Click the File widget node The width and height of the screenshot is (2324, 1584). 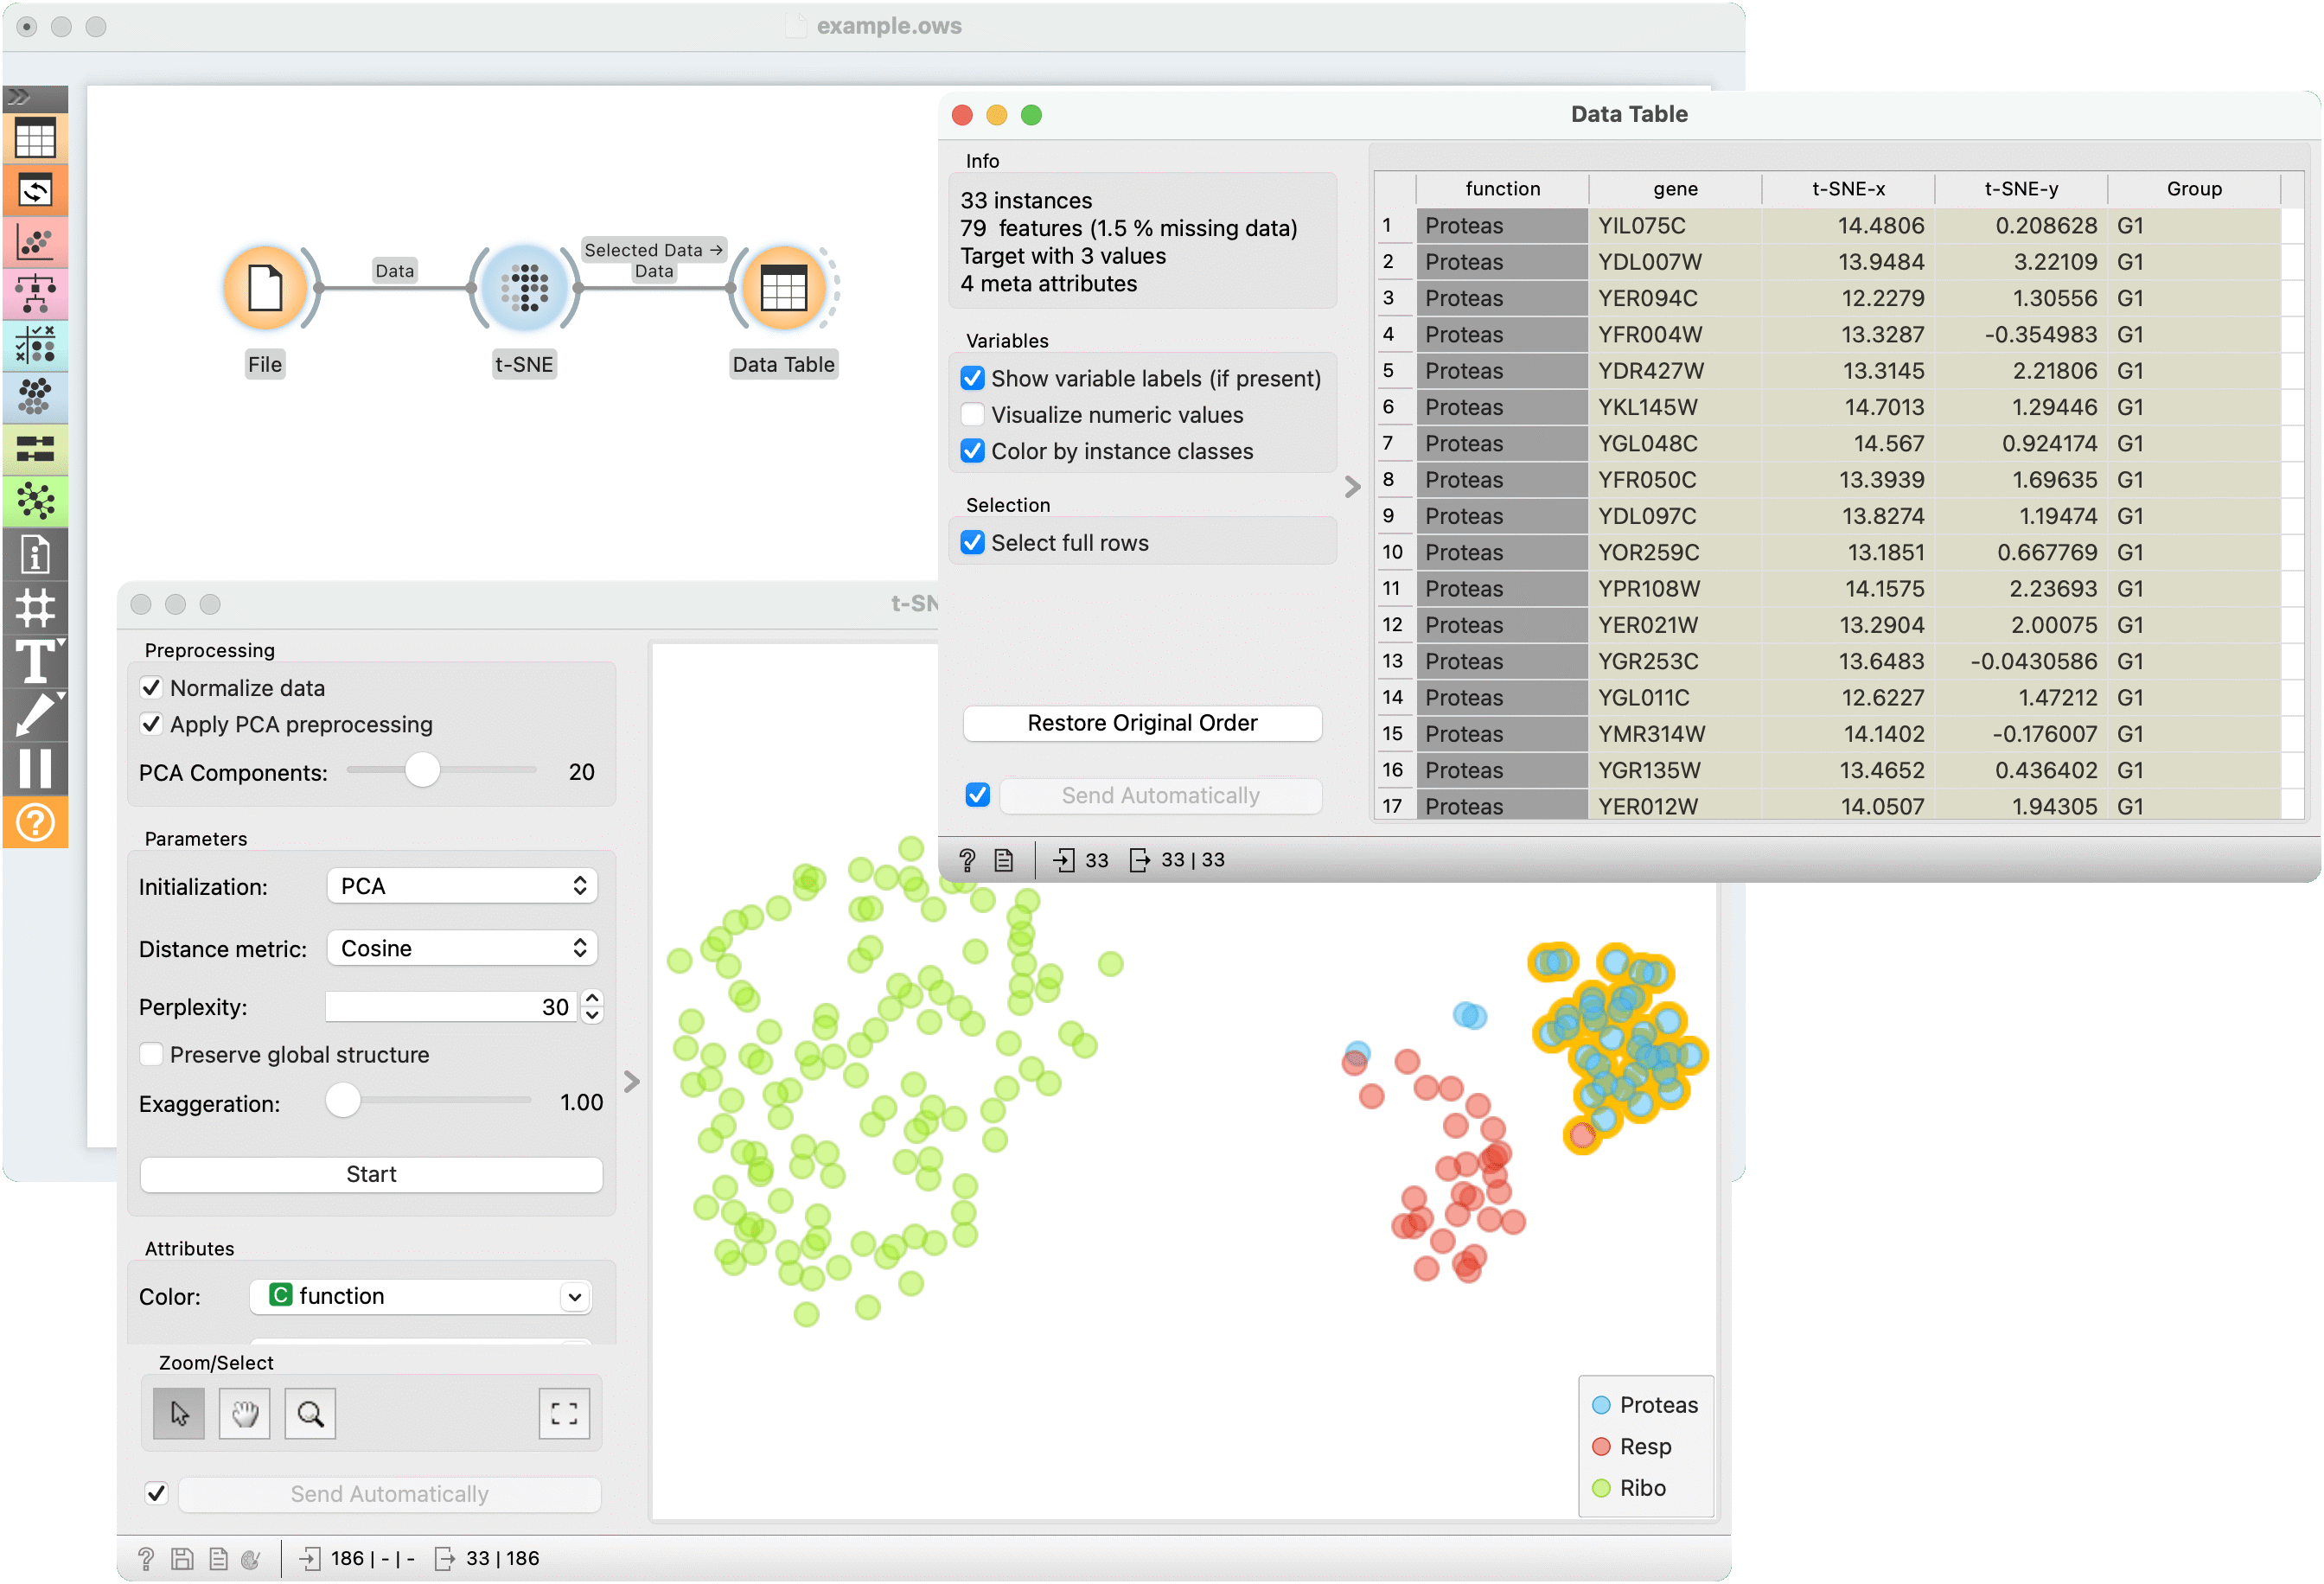coord(265,289)
